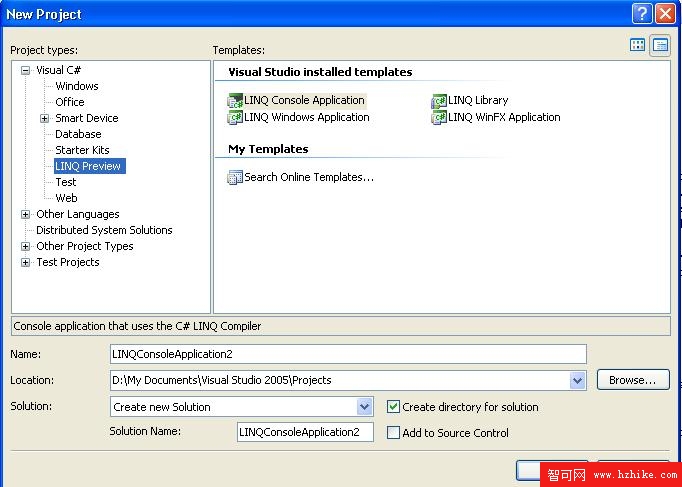Viewport: 682px width, 487px height.
Task: Select the LINQ WinFX Application template icon
Action: point(439,117)
